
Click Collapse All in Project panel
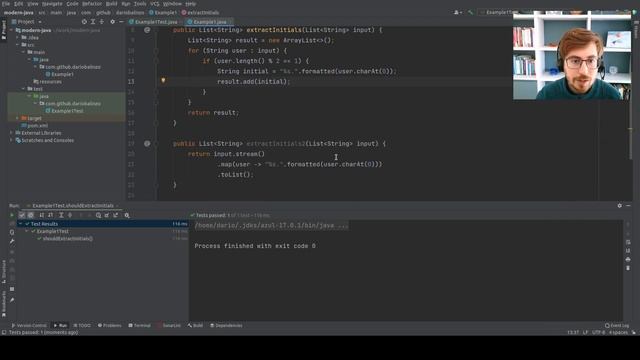click(102, 22)
